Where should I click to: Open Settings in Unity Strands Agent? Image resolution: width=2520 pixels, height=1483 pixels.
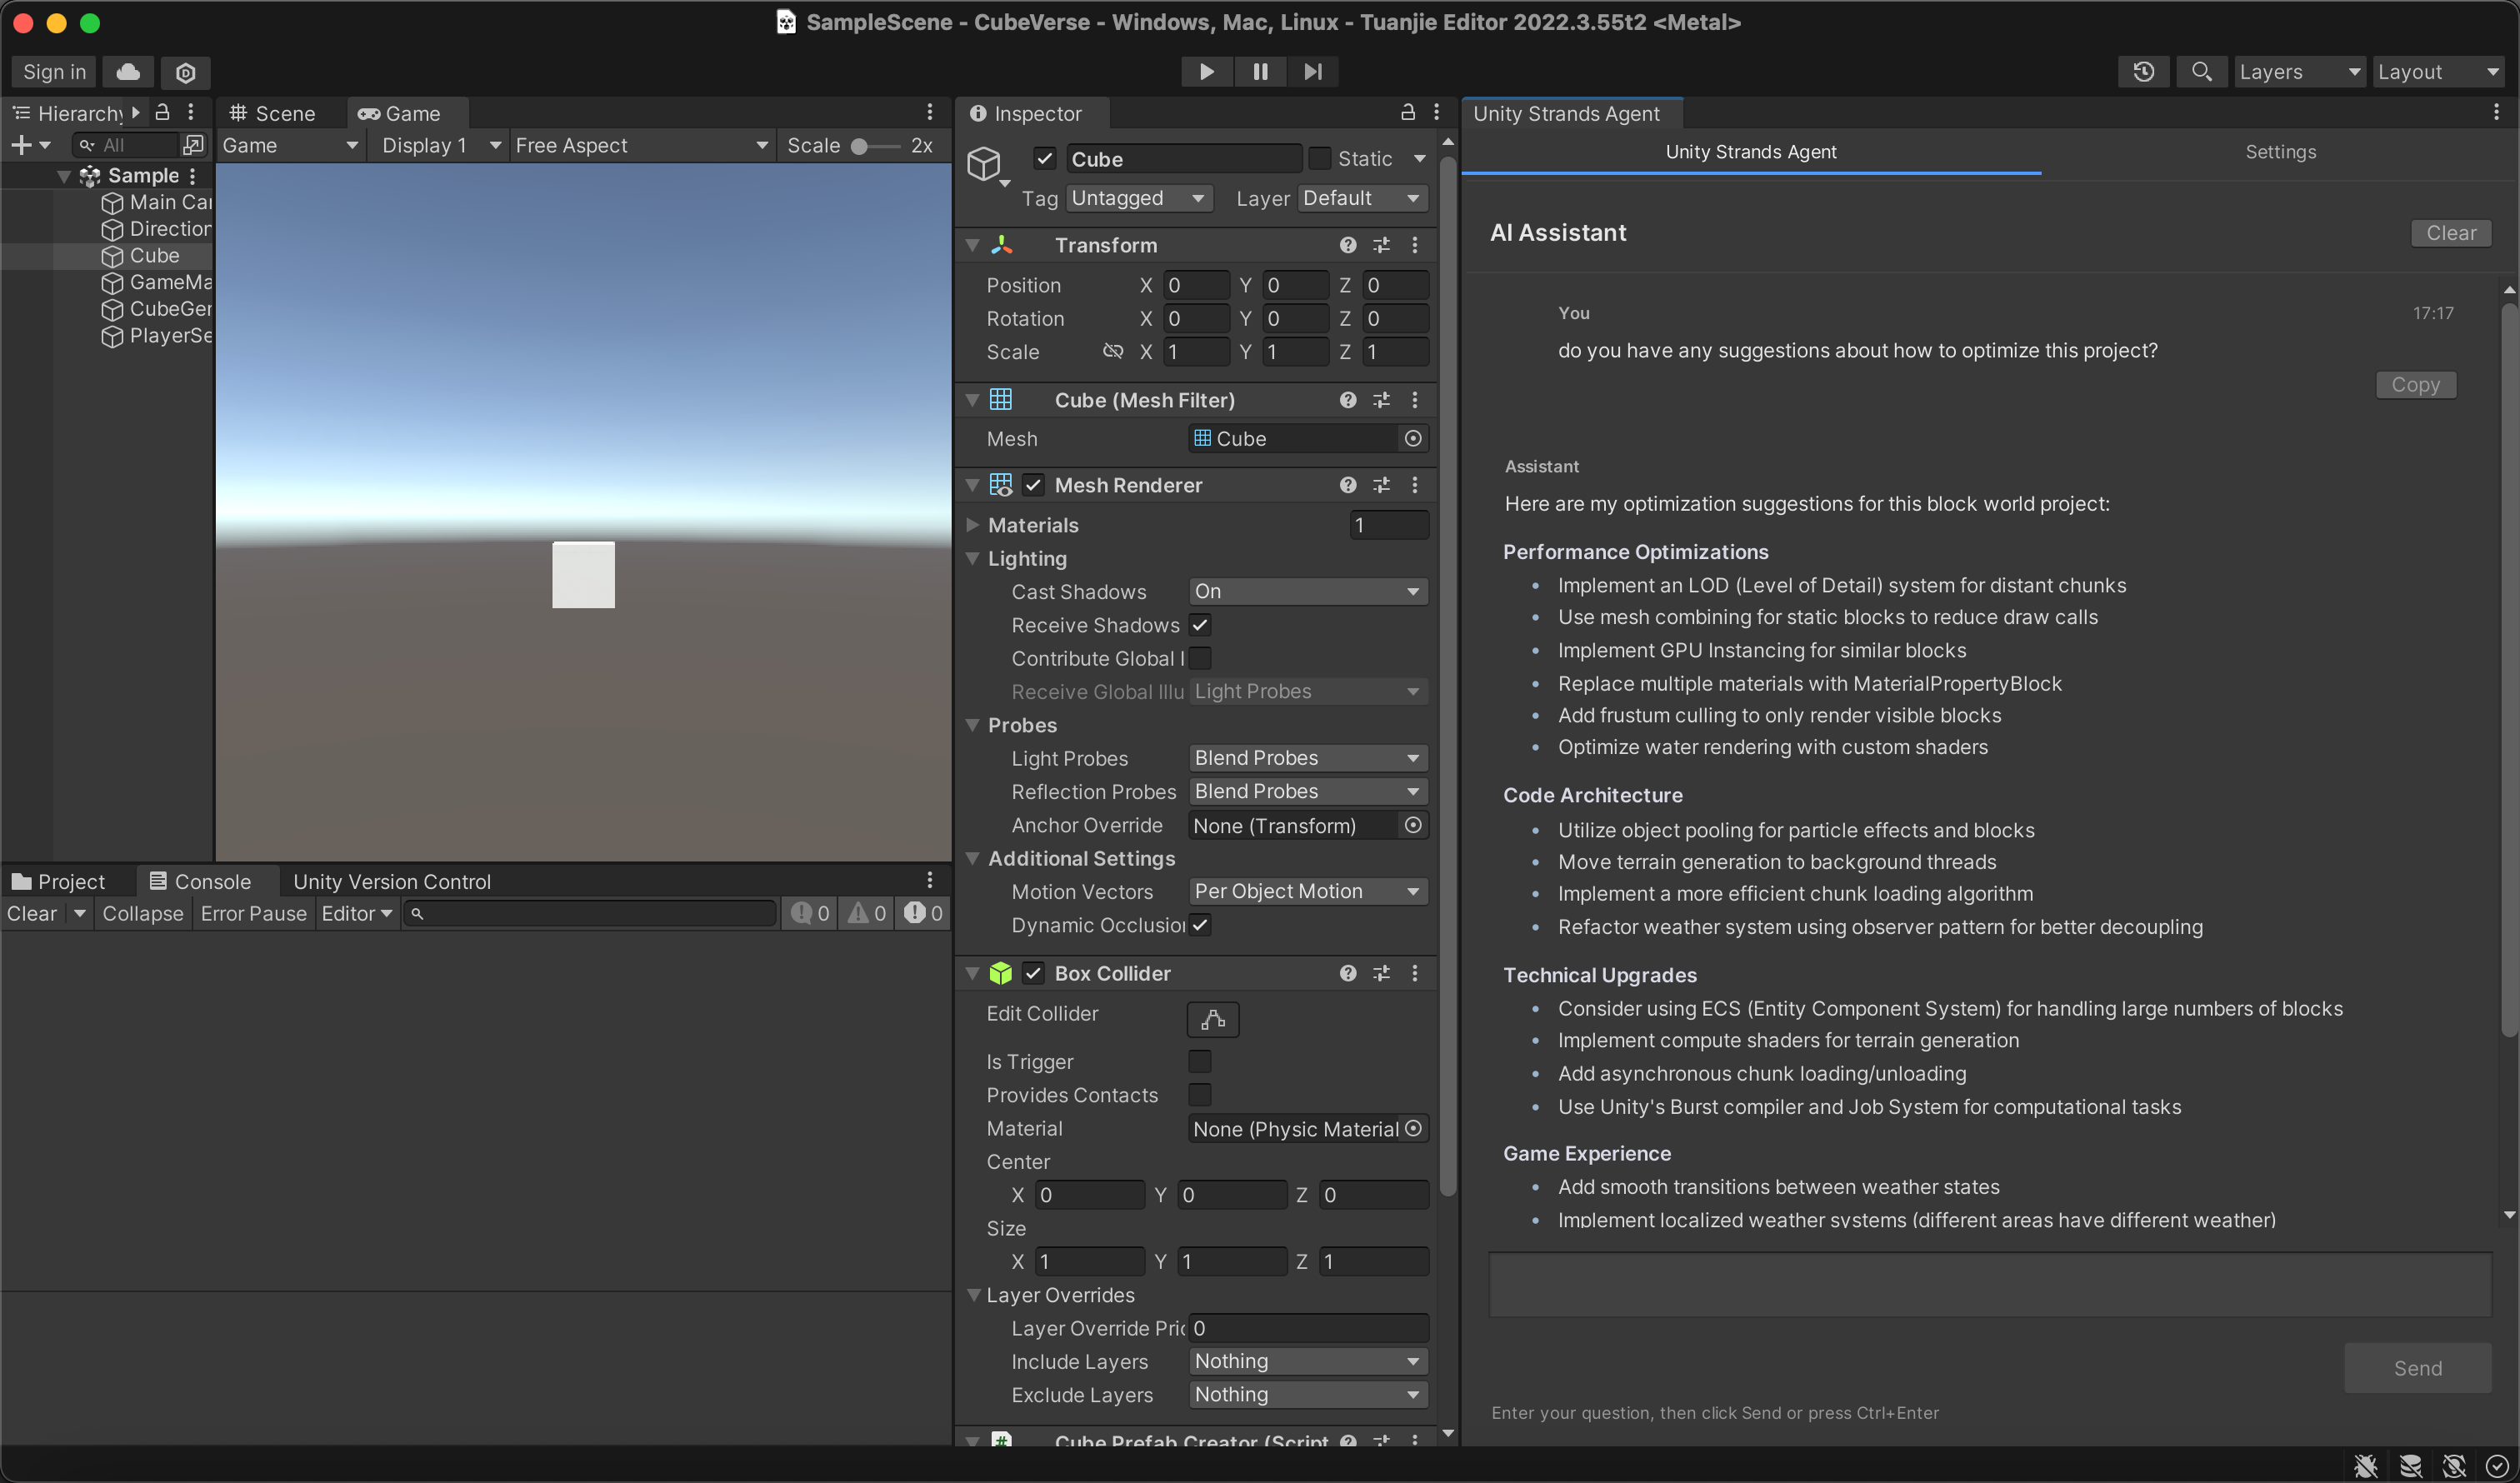[x=2281, y=151]
